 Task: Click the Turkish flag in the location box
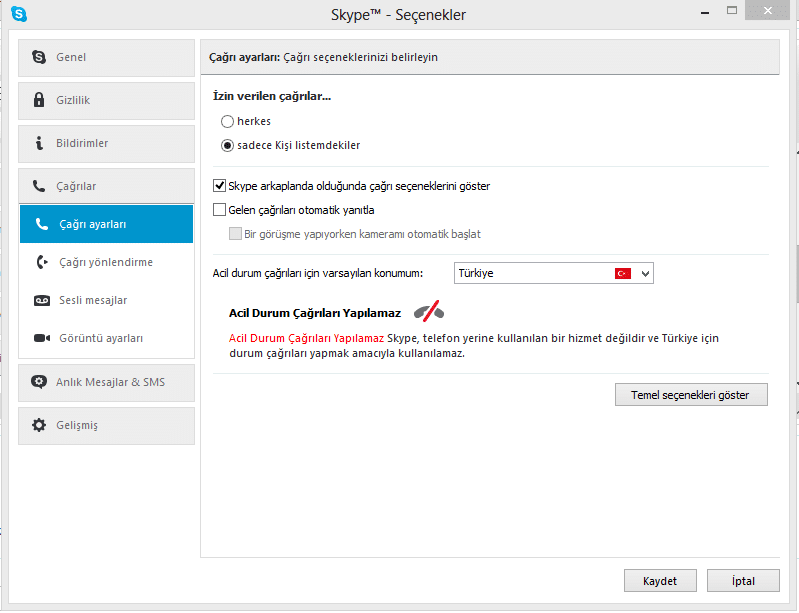623,274
